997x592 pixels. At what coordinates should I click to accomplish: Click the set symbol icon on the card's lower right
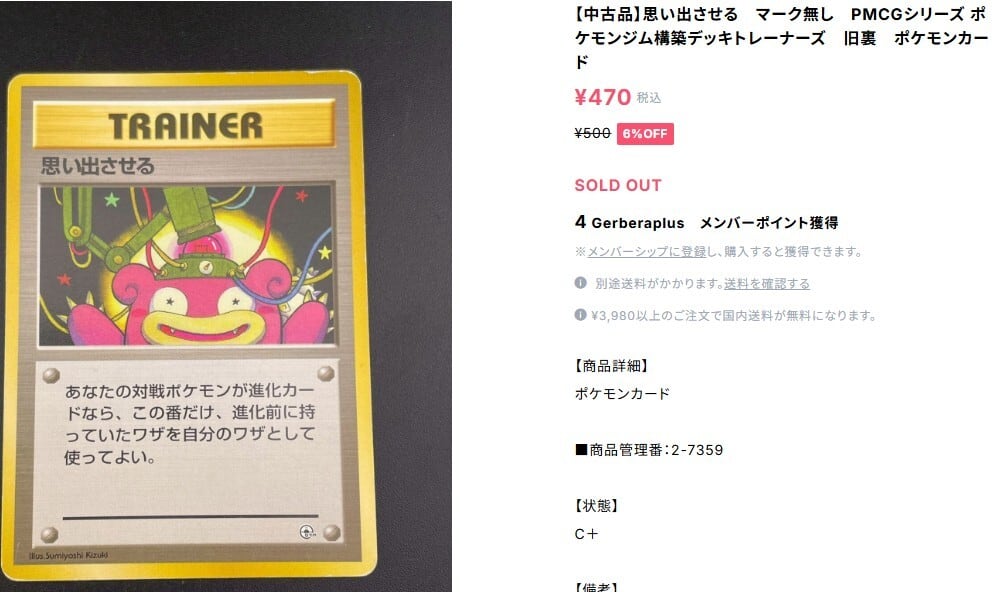point(307,533)
